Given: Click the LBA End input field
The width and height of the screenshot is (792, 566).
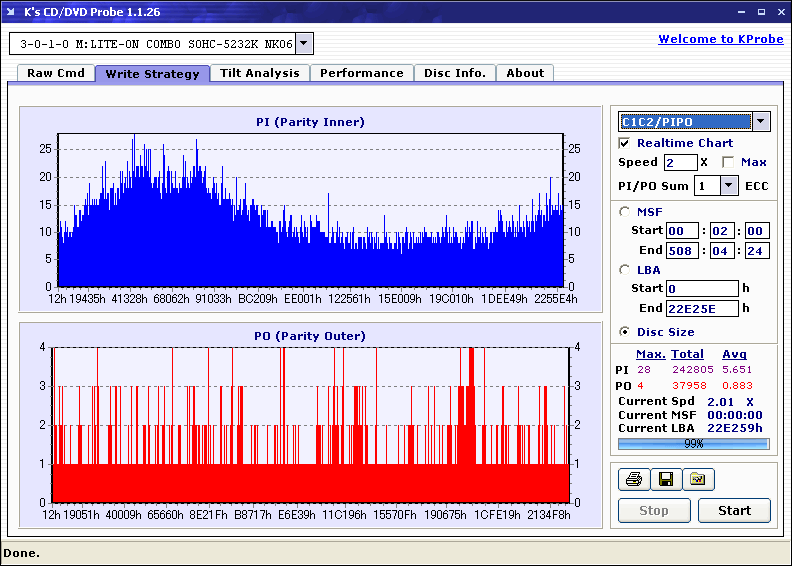Looking at the screenshot, I should pyautogui.click(x=702, y=308).
